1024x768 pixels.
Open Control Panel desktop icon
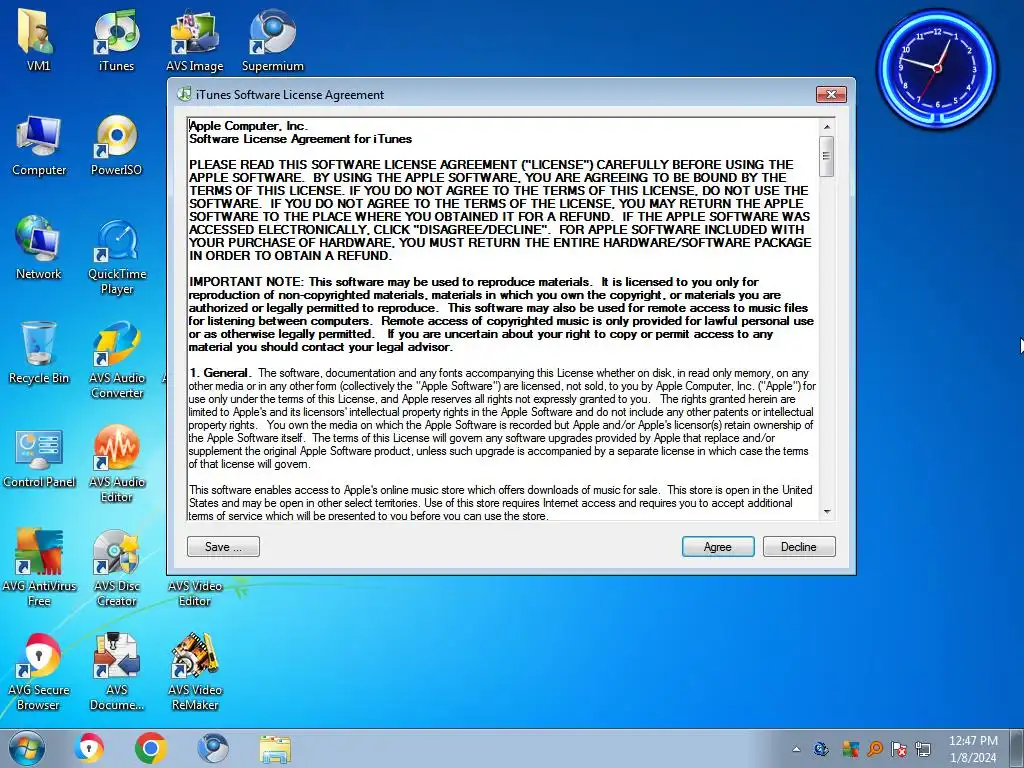point(39,457)
